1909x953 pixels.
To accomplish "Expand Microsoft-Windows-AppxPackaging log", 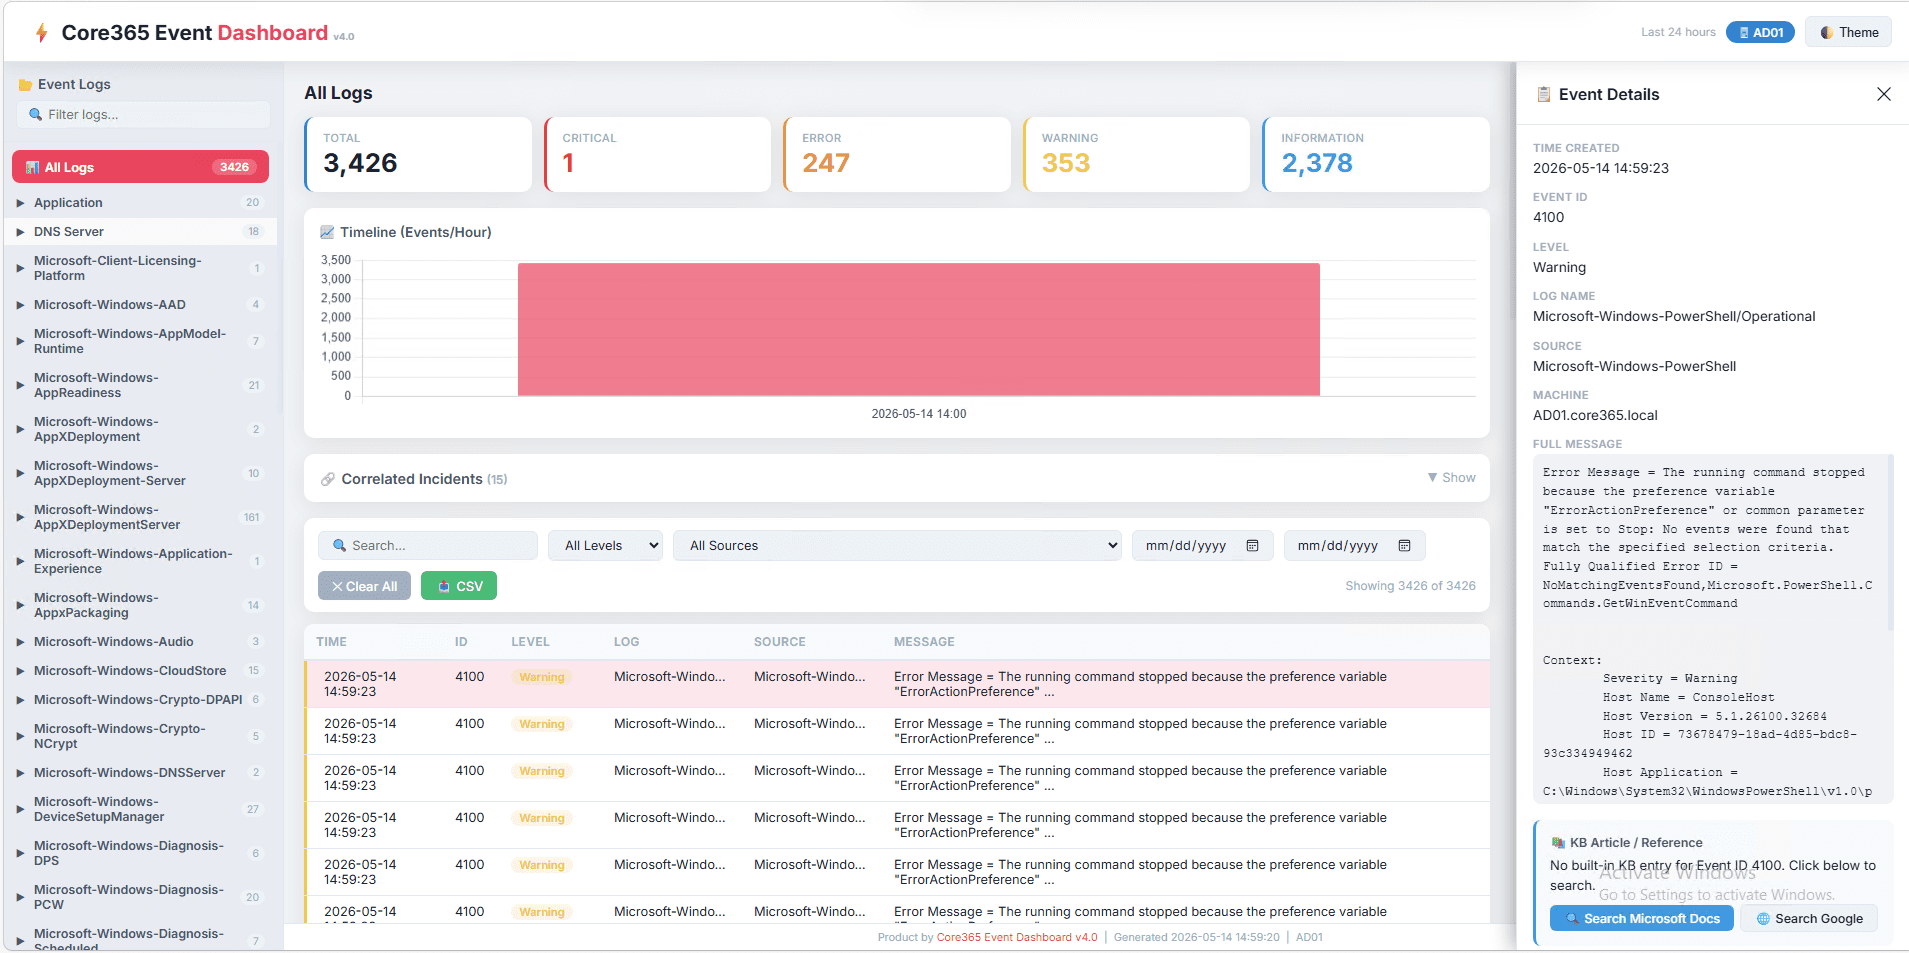I will [20, 605].
